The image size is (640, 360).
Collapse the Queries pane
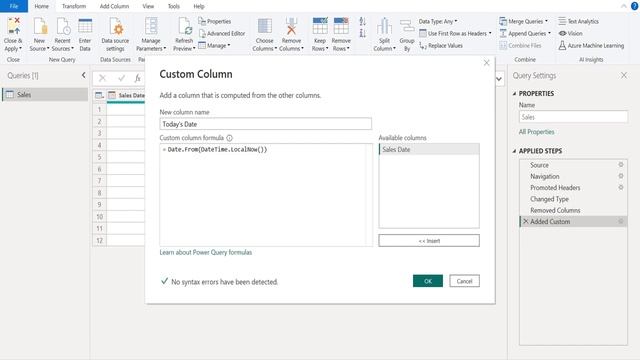click(84, 75)
